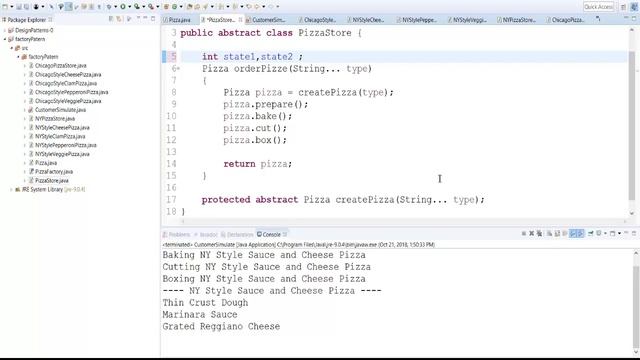Open the Debug button dropdown arrow
Image resolution: width=640 pixels, height=360 pixels.
tap(116, 7)
